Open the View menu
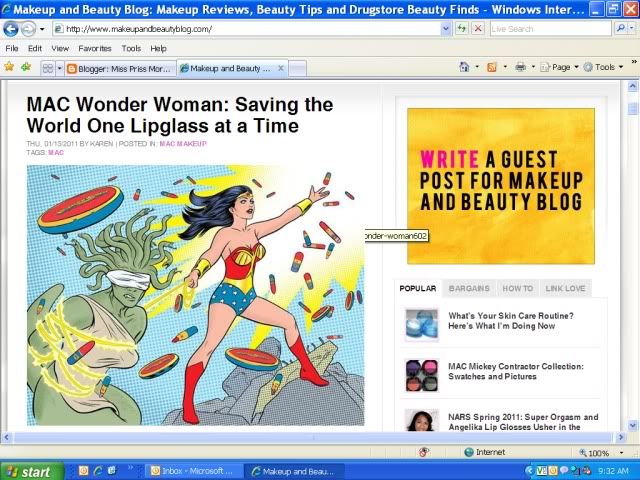Image resolution: width=640 pixels, height=480 pixels. pyautogui.click(x=60, y=49)
